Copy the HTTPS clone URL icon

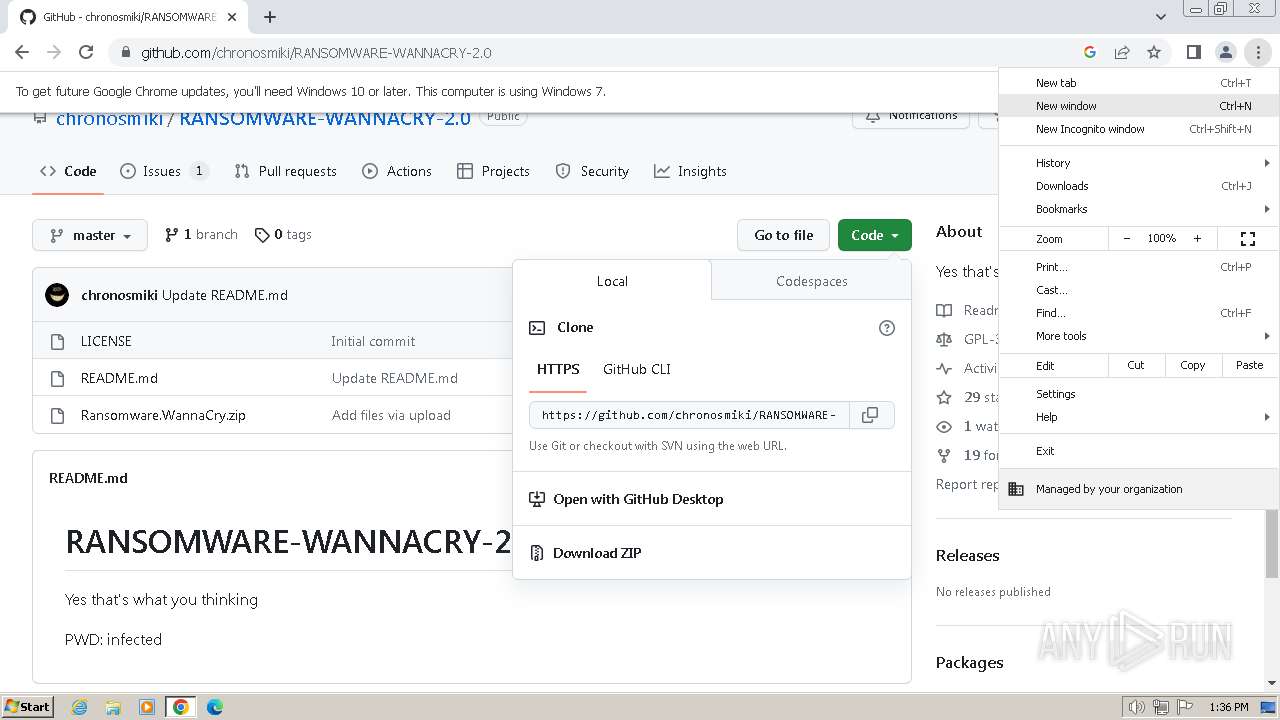[870, 415]
